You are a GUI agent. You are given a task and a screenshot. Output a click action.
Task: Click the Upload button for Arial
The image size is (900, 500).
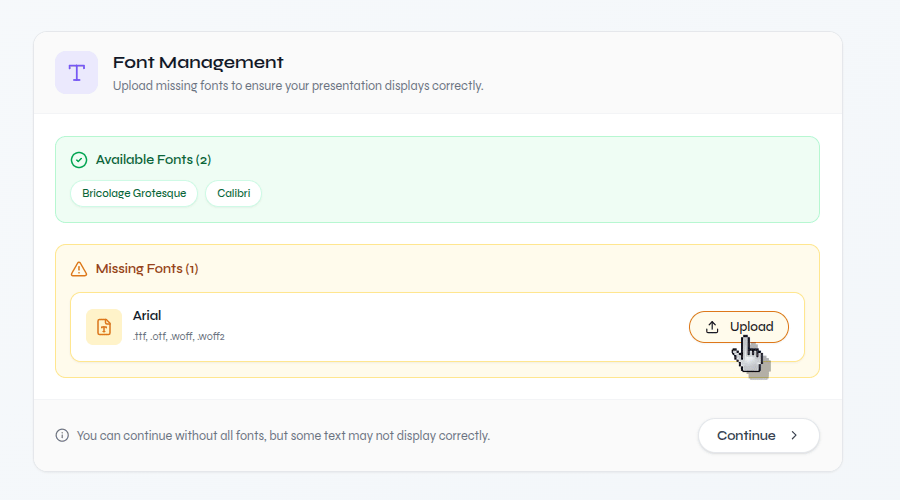739,327
